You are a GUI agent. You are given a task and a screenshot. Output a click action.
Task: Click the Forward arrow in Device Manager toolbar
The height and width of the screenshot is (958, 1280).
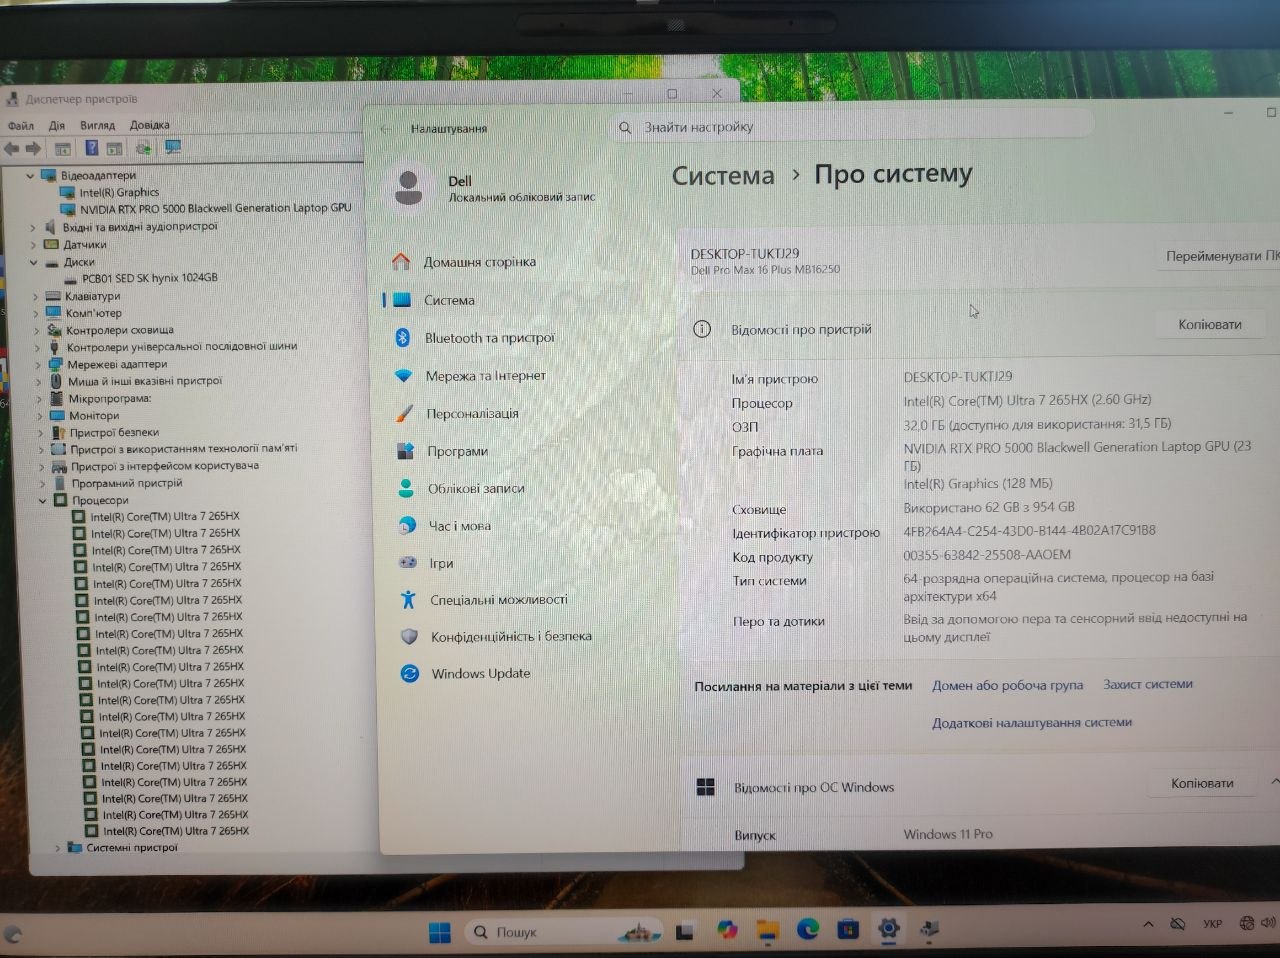click(33, 148)
